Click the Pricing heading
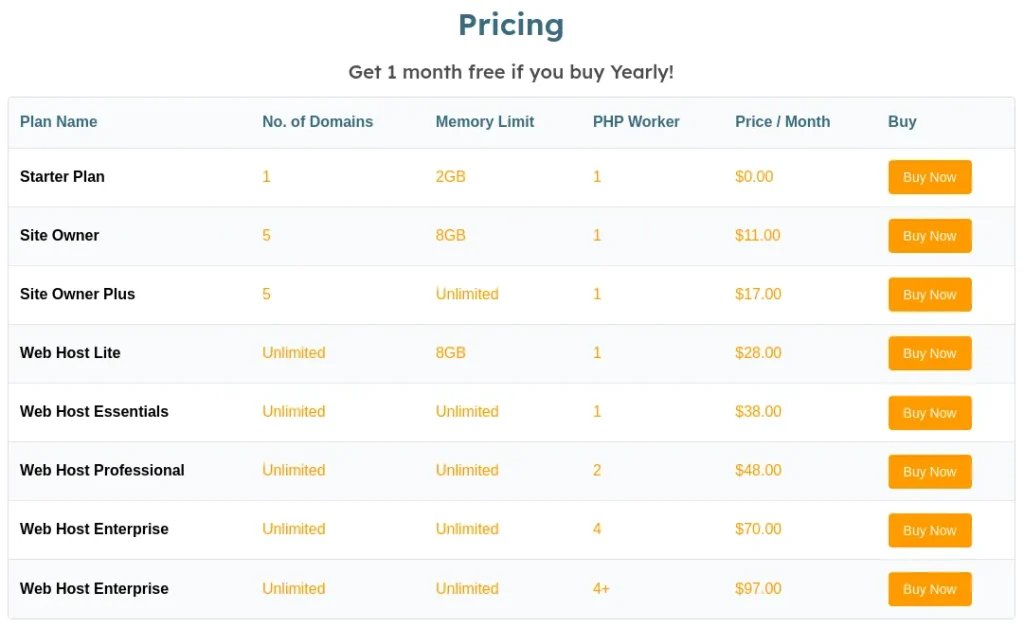The width and height of the screenshot is (1024, 628). click(511, 25)
